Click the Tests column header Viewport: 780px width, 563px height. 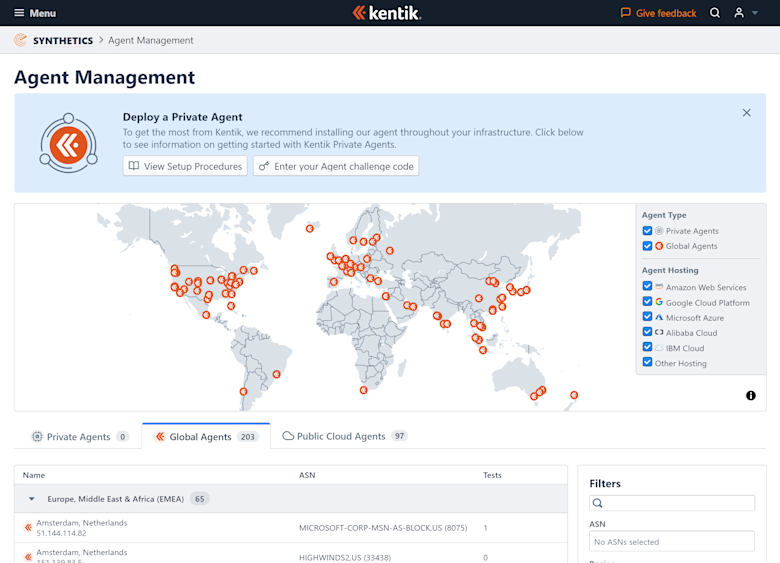tap(492, 475)
